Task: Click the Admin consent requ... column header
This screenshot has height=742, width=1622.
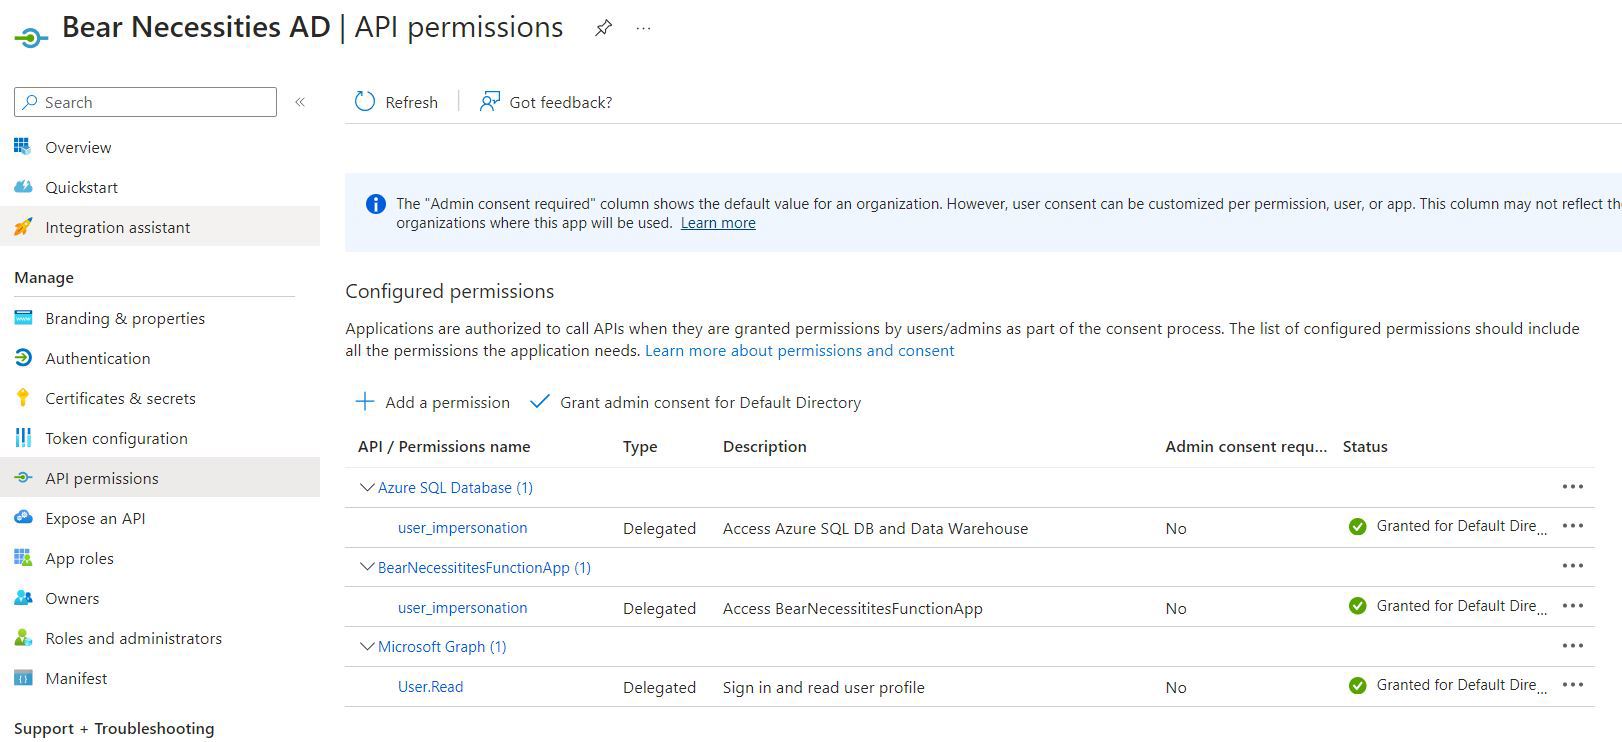Action: pyautogui.click(x=1246, y=446)
